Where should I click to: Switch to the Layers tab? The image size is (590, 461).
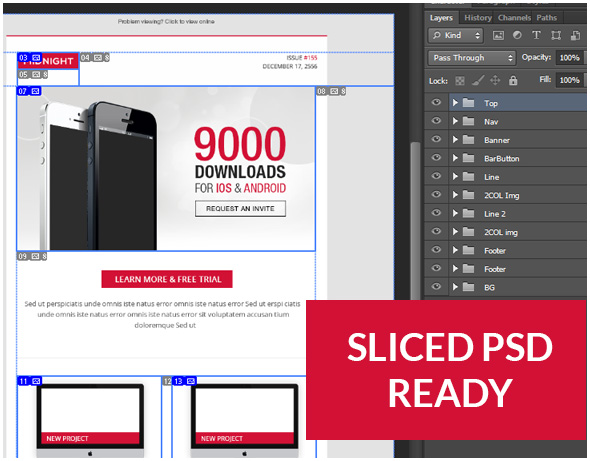441,18
